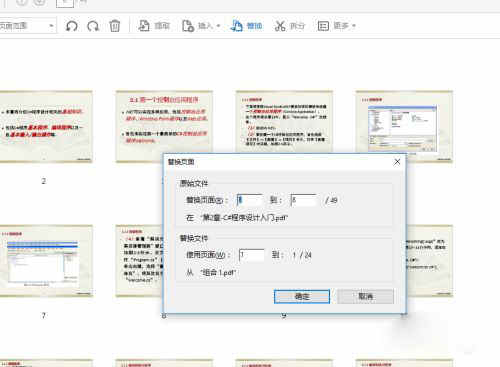The height and width of the screenshot is (367, 500).
Task: Expand the More dropdown arrow
Action: point(354,26)
